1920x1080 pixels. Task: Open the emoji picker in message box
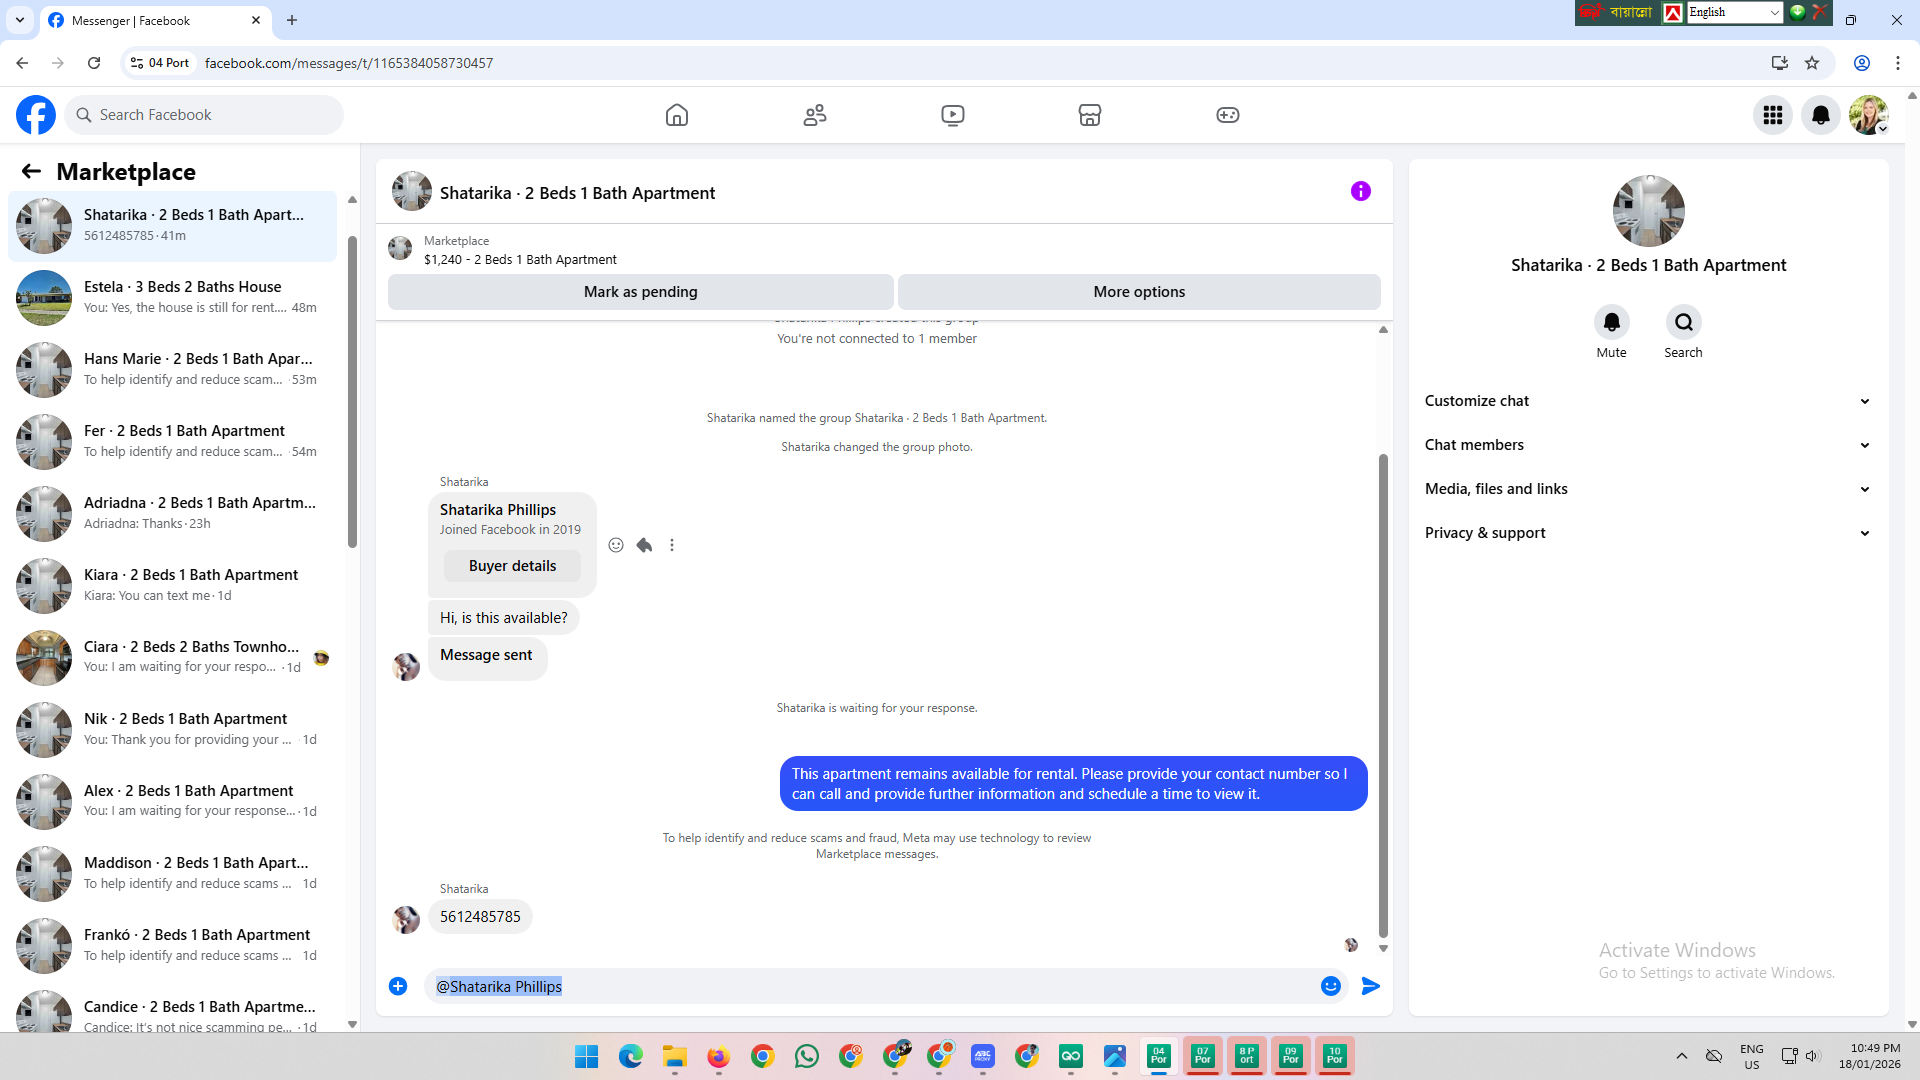(x=1330, y=986)
